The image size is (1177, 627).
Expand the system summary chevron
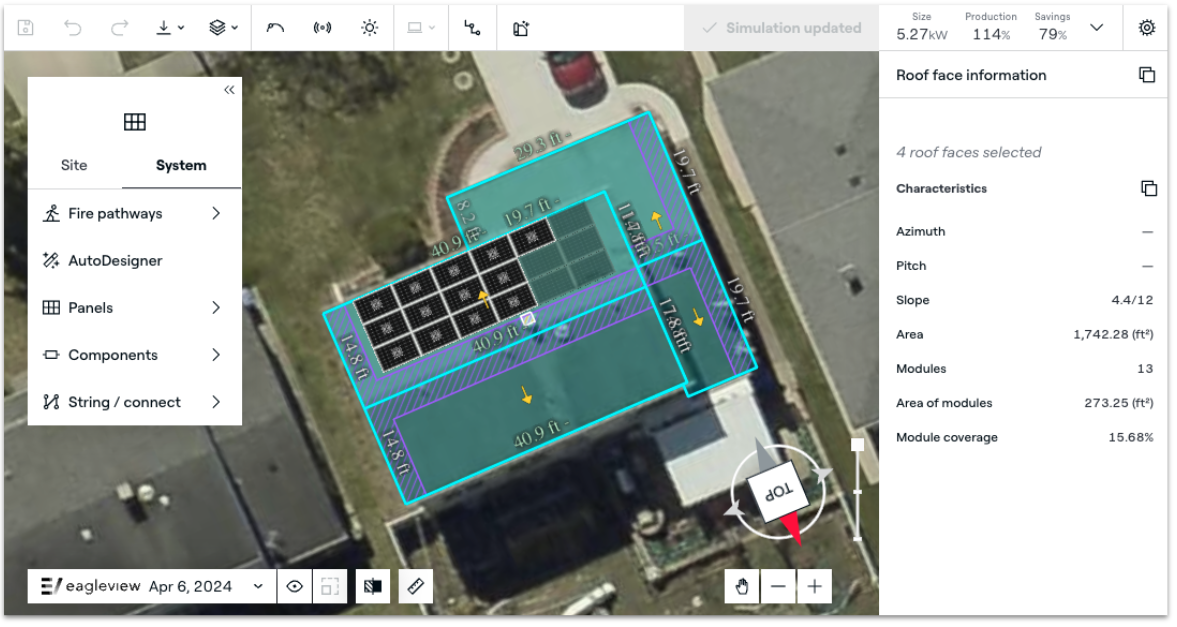pyautogui.click(x=1096, y=28)
